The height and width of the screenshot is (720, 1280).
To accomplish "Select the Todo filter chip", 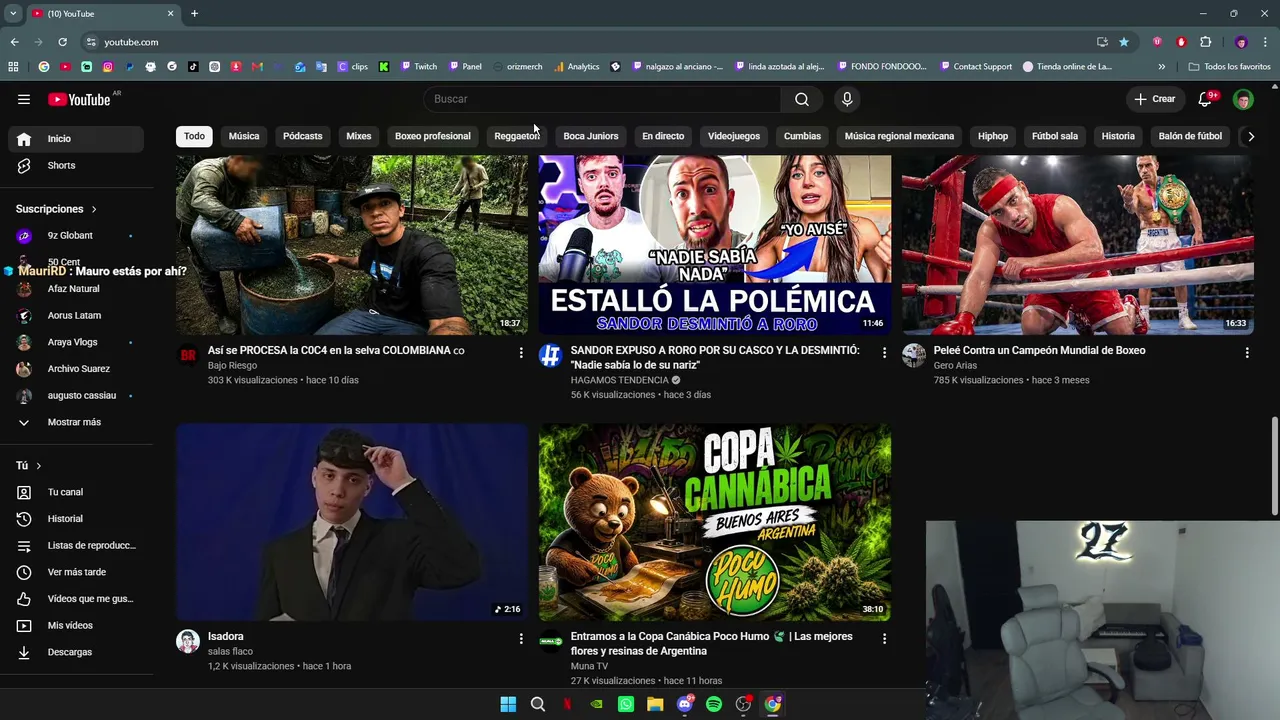I will [194, 136].
